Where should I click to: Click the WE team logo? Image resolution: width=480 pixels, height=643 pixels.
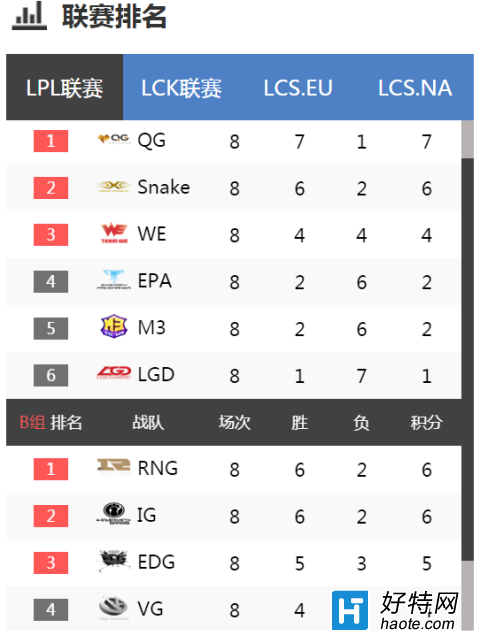point(114,233)
